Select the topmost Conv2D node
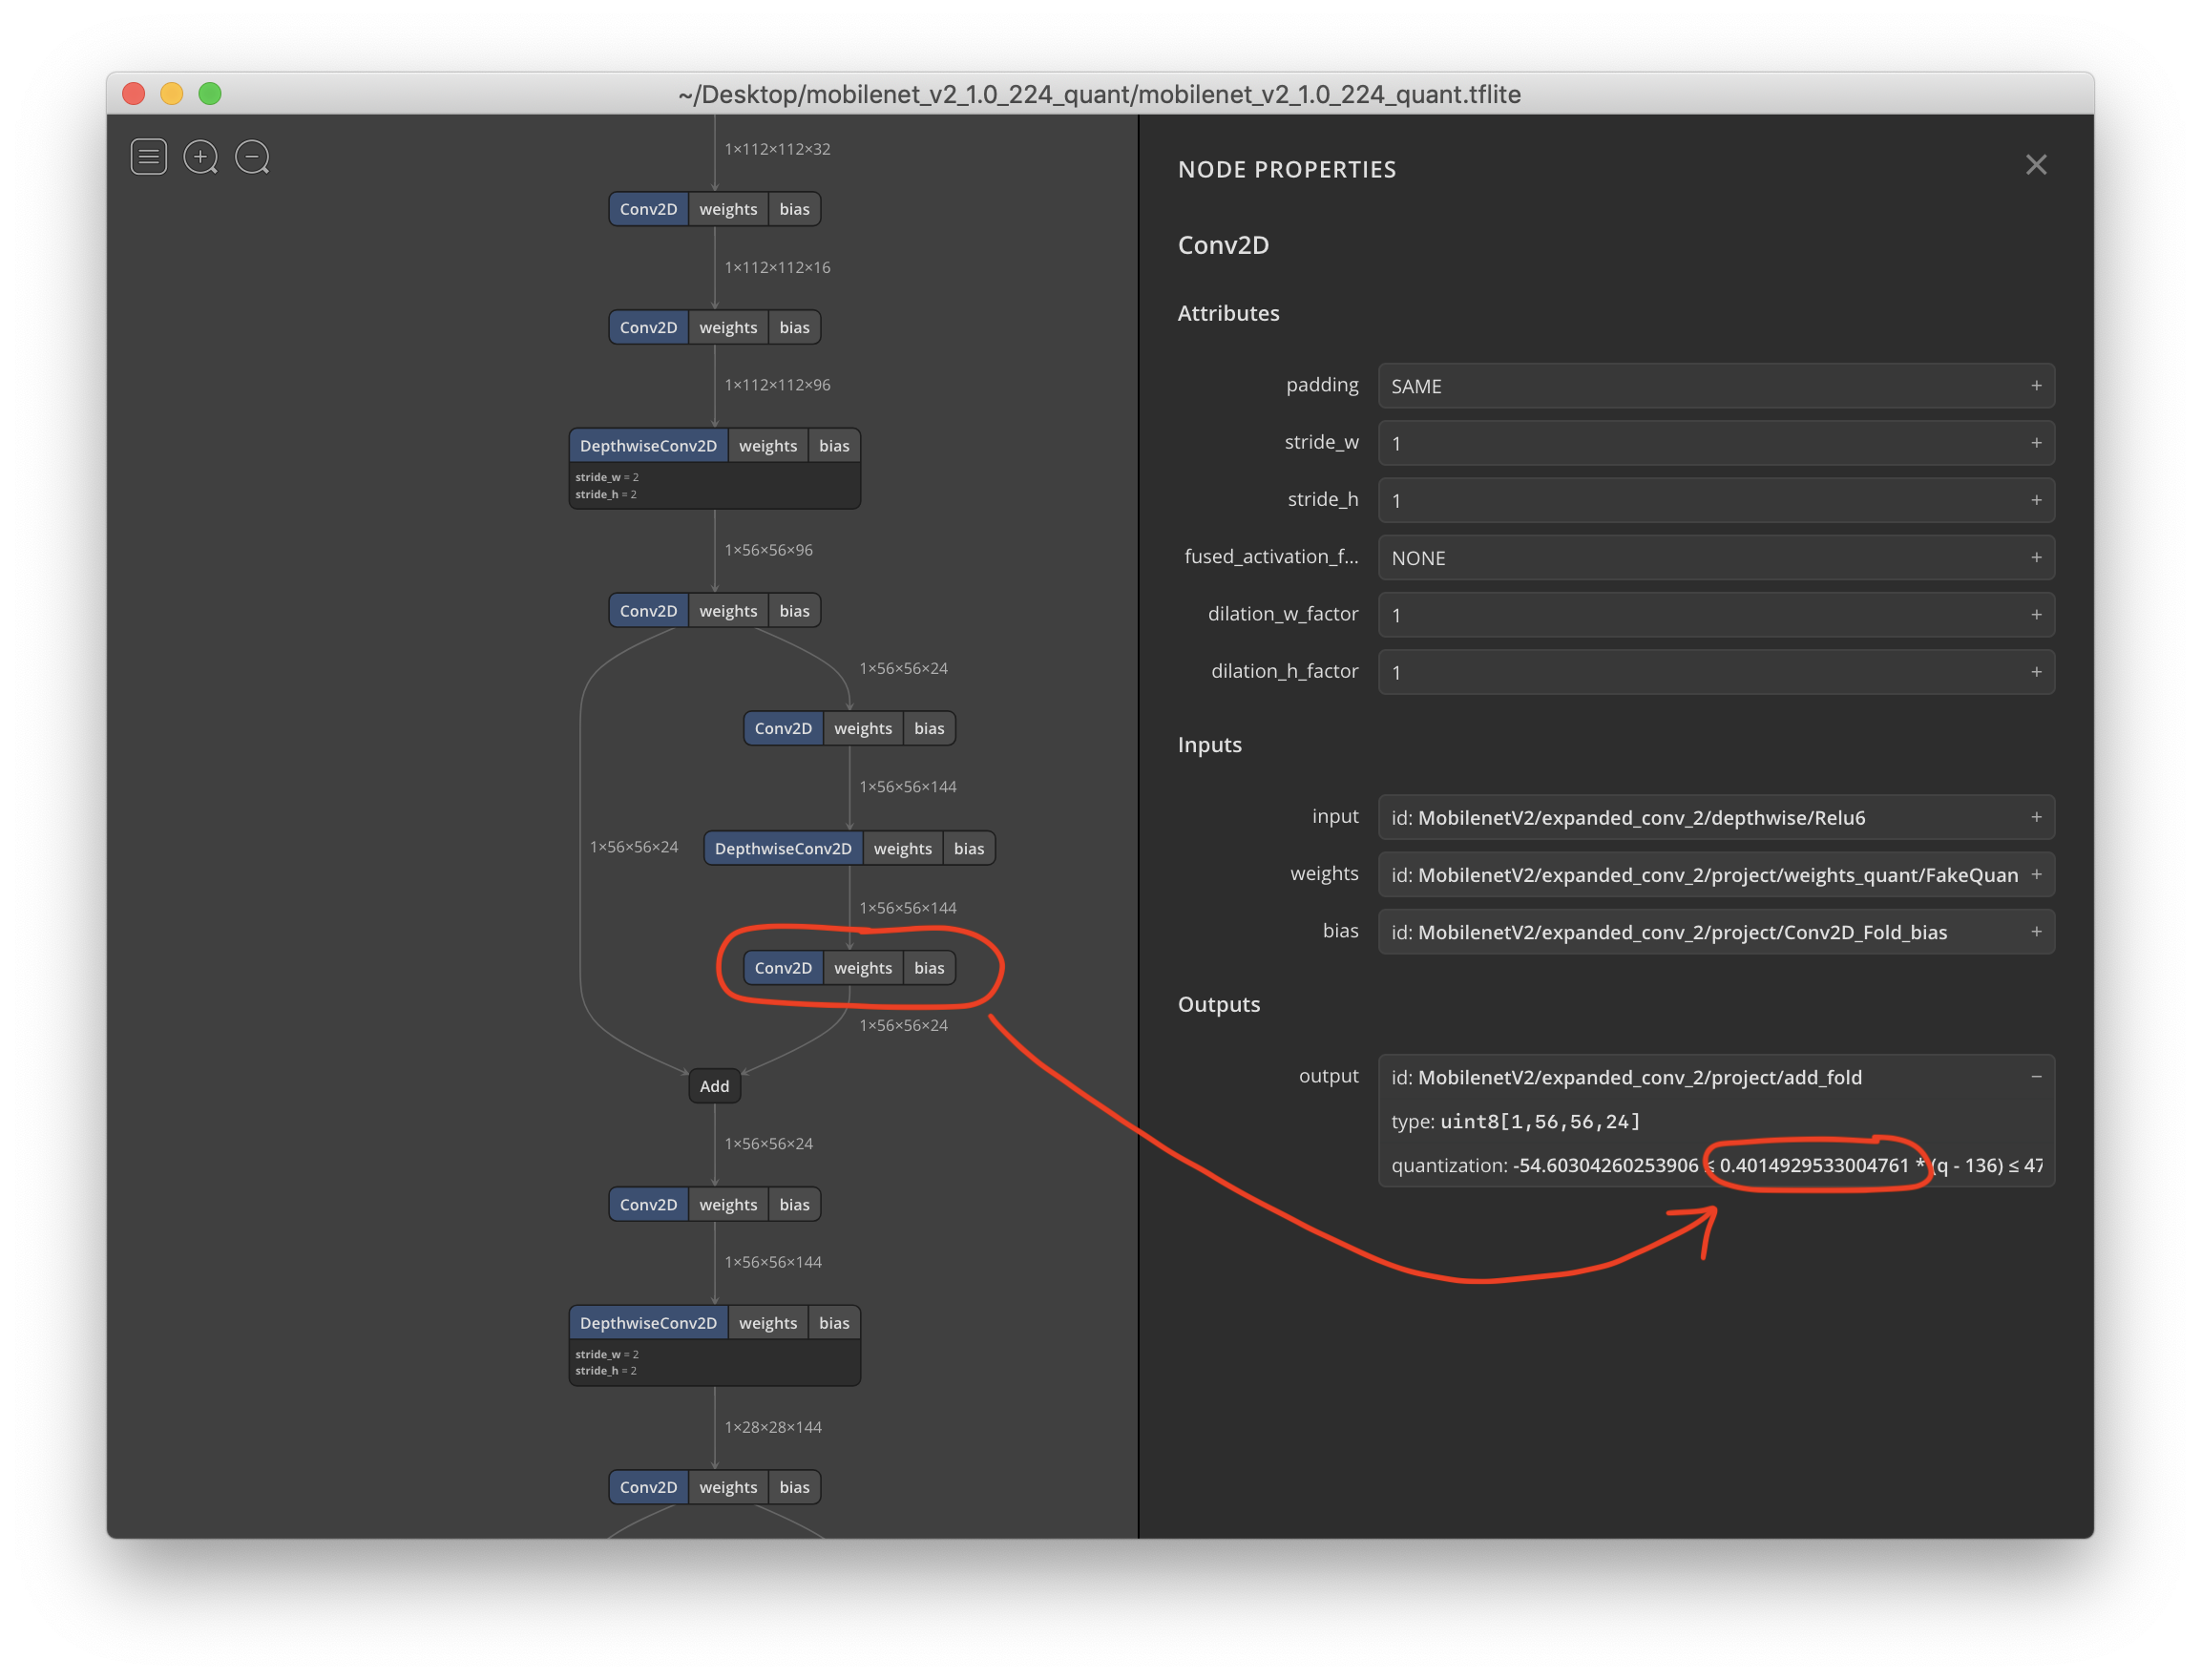2201x1680 pixels. click(x=648, y=209)
